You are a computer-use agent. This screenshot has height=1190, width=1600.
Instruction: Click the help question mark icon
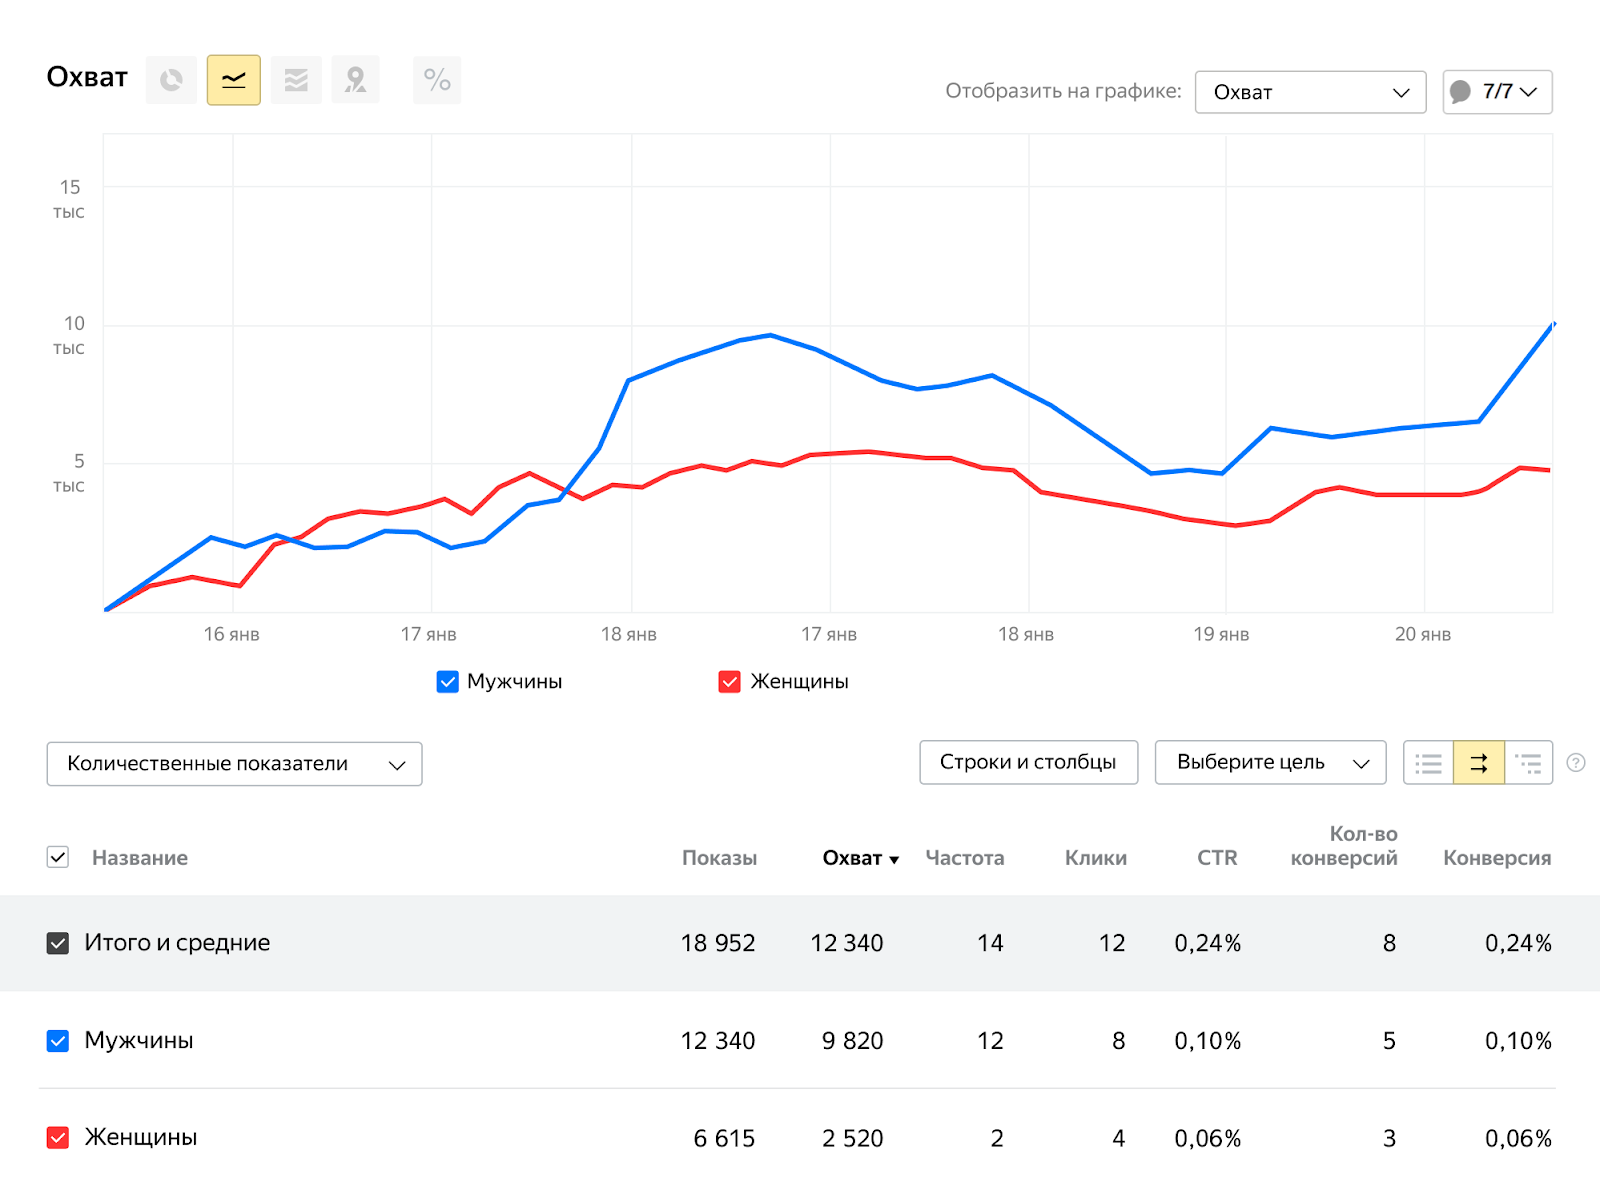(1576, 763)
